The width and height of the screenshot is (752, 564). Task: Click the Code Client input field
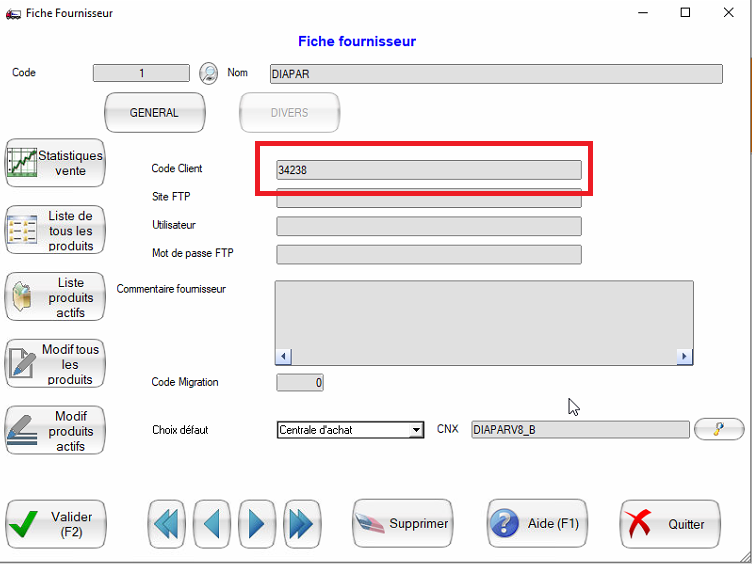tap(428, 170)
